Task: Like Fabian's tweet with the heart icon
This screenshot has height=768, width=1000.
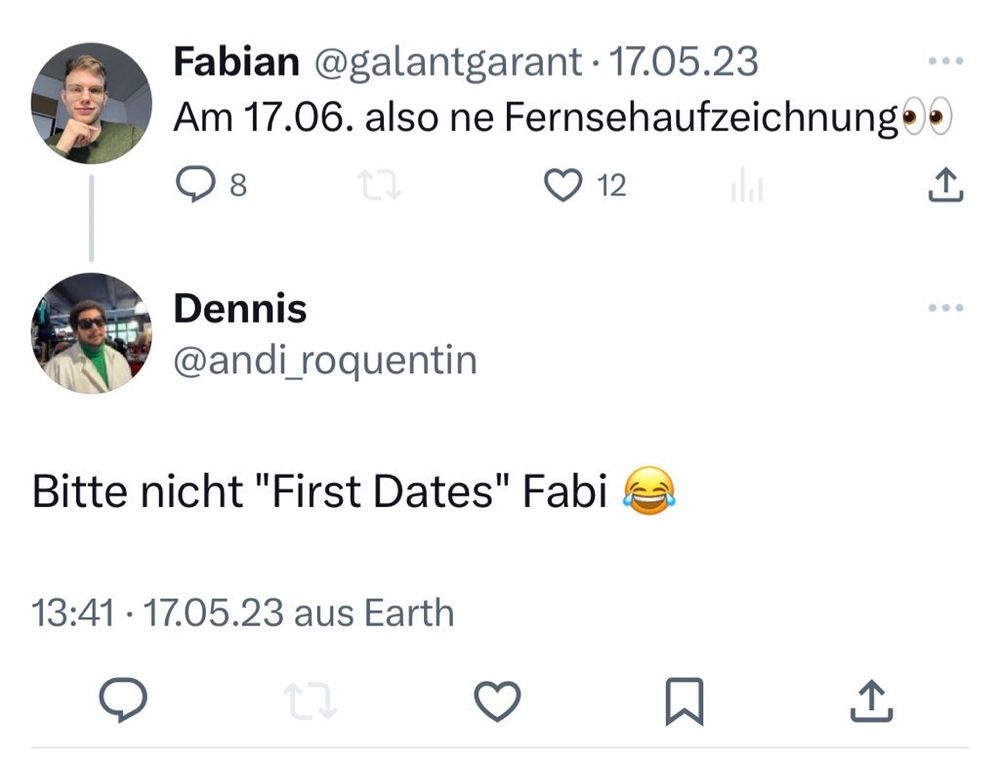Action: (x=566, y=184)
